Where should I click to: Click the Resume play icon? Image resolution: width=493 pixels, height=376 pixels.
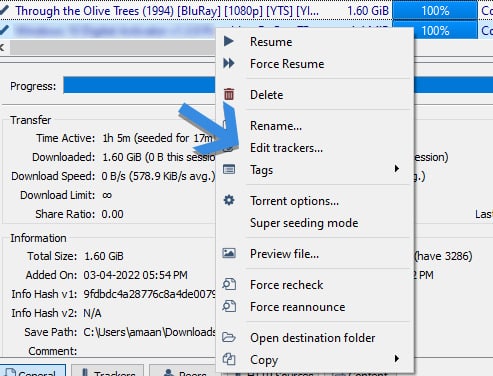coord(229,41)
